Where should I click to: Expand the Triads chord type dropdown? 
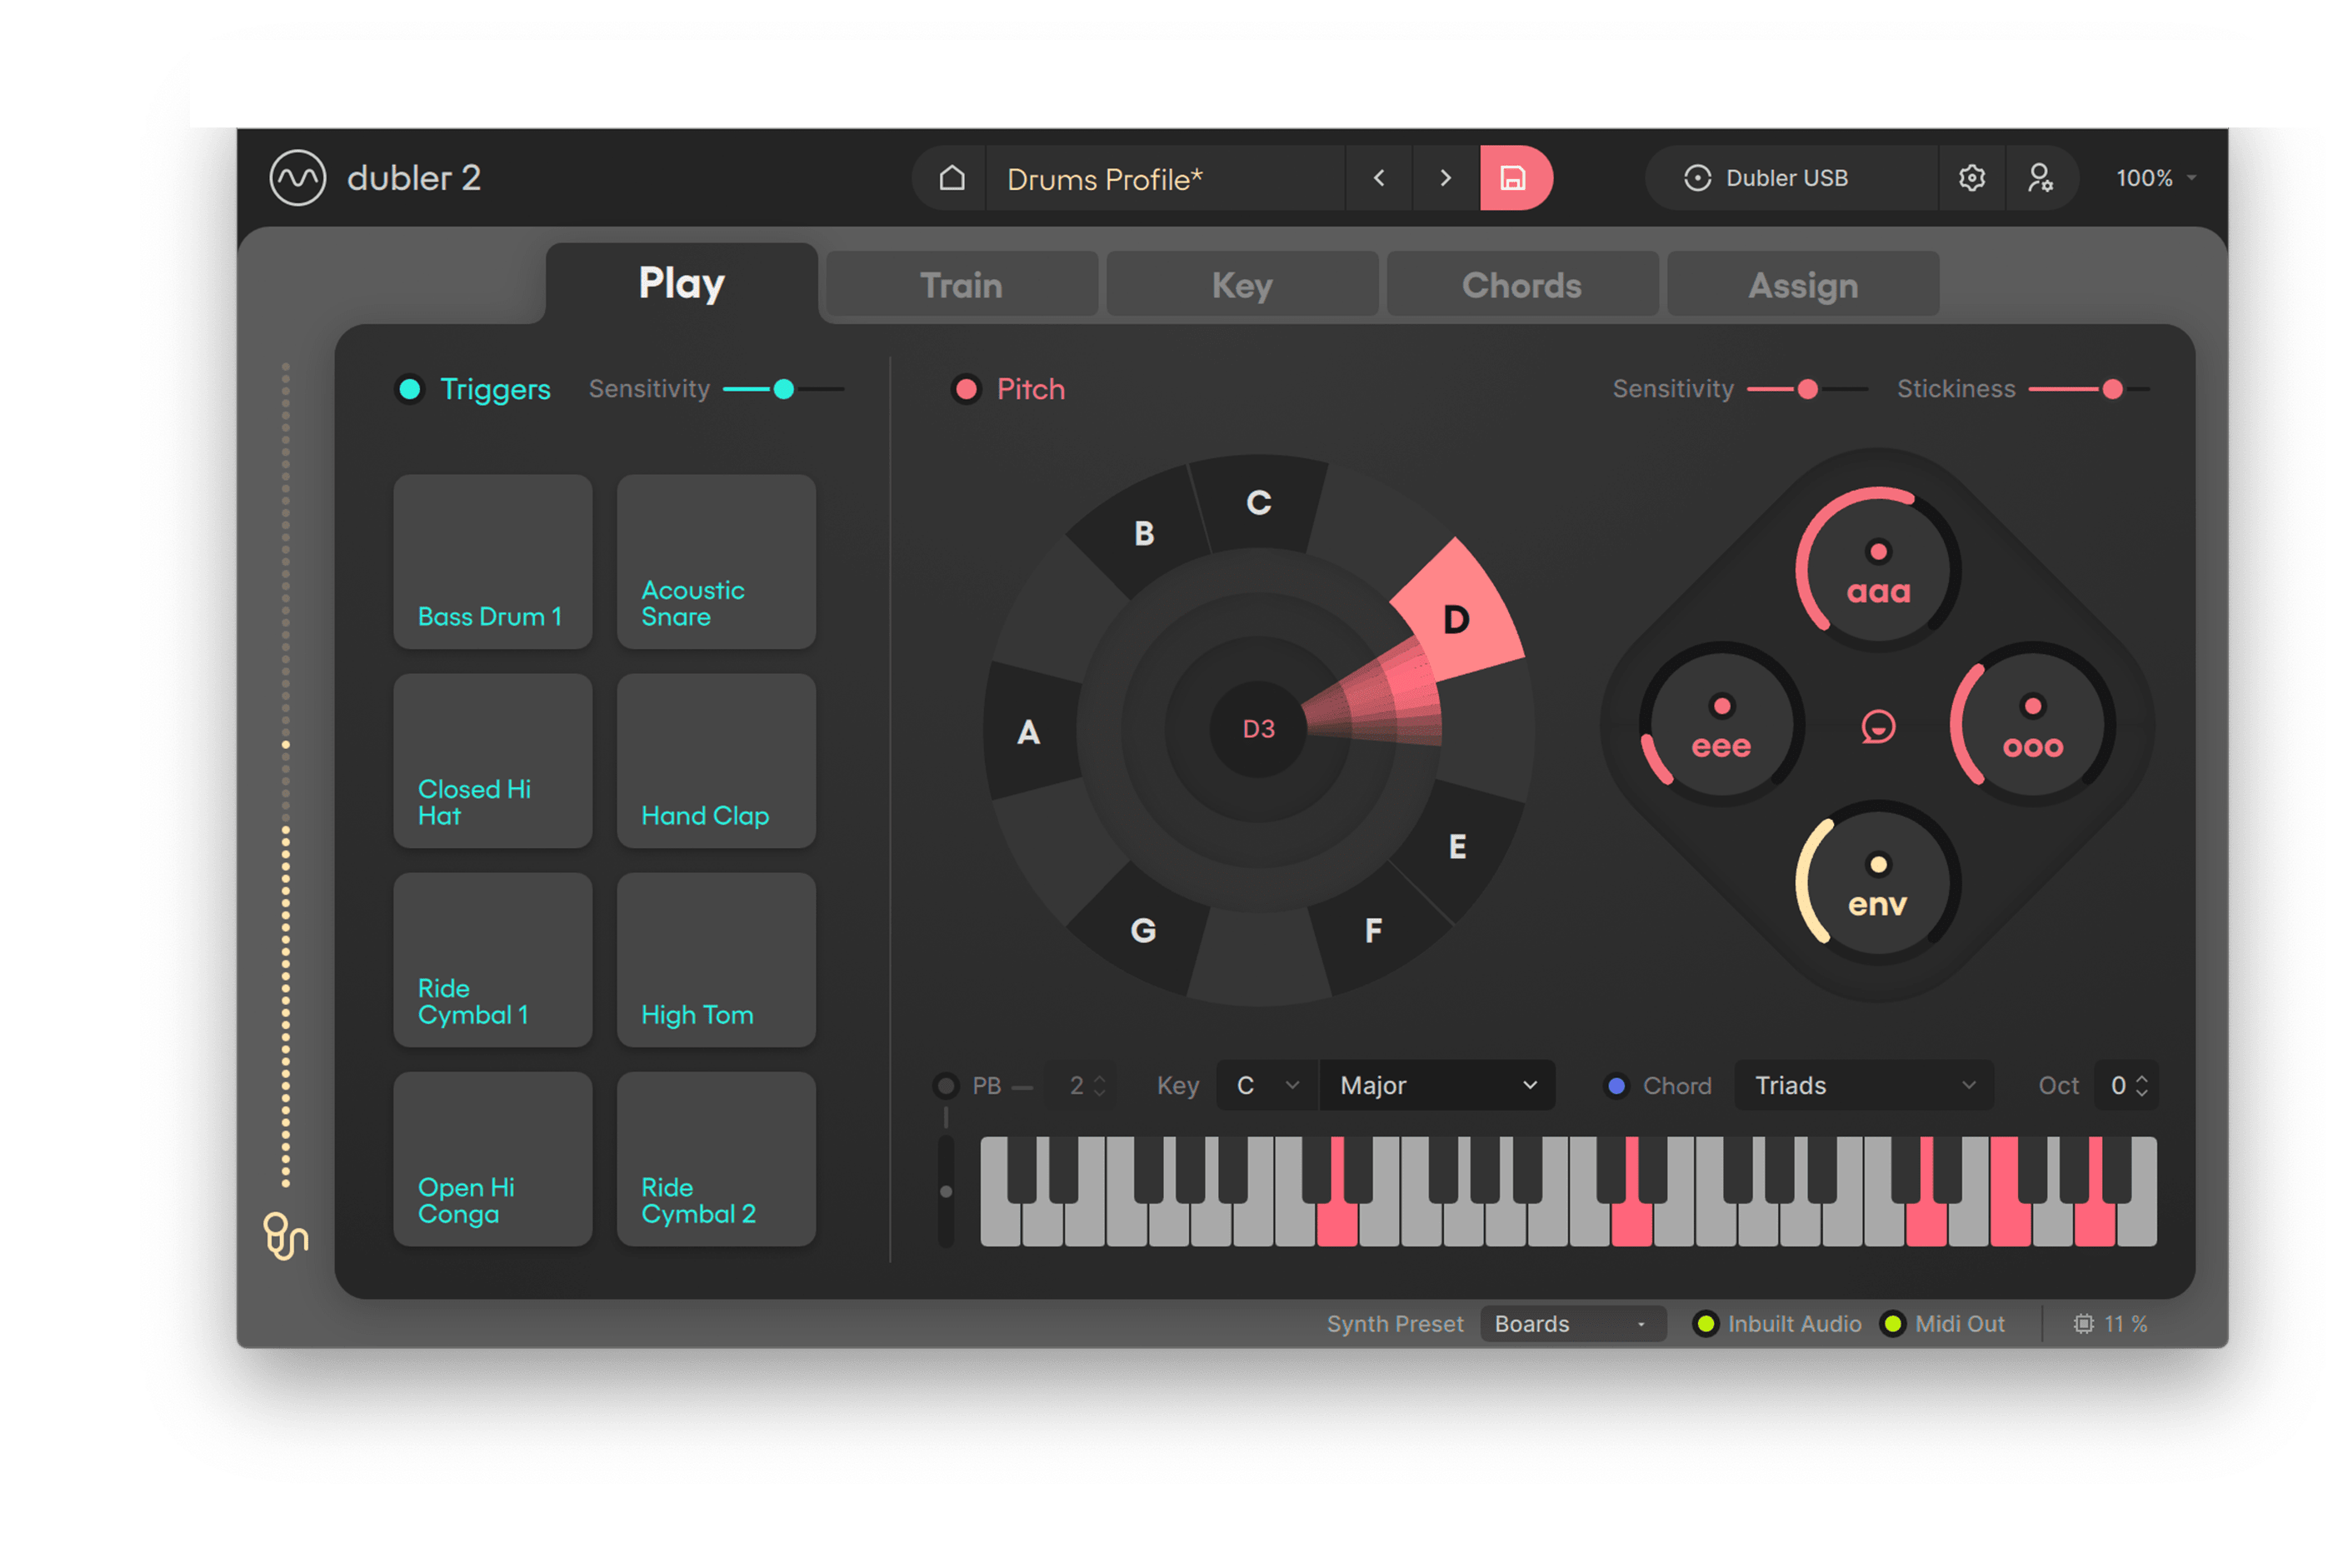point(1863,1086)
